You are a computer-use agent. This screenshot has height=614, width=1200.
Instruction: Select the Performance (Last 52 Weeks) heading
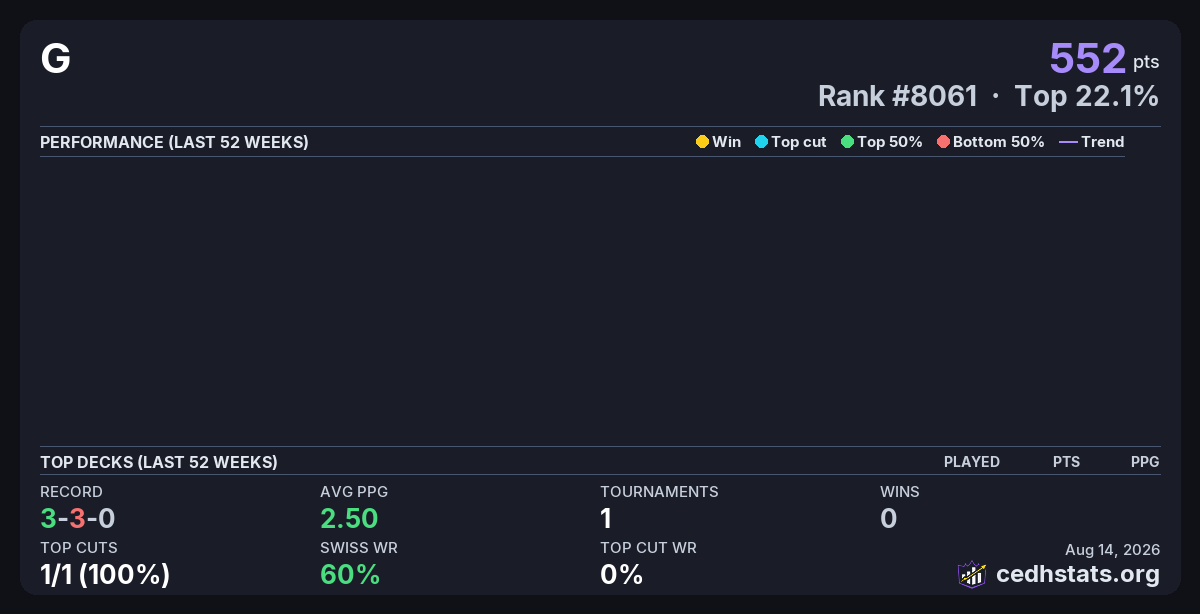tap(174, 142)
